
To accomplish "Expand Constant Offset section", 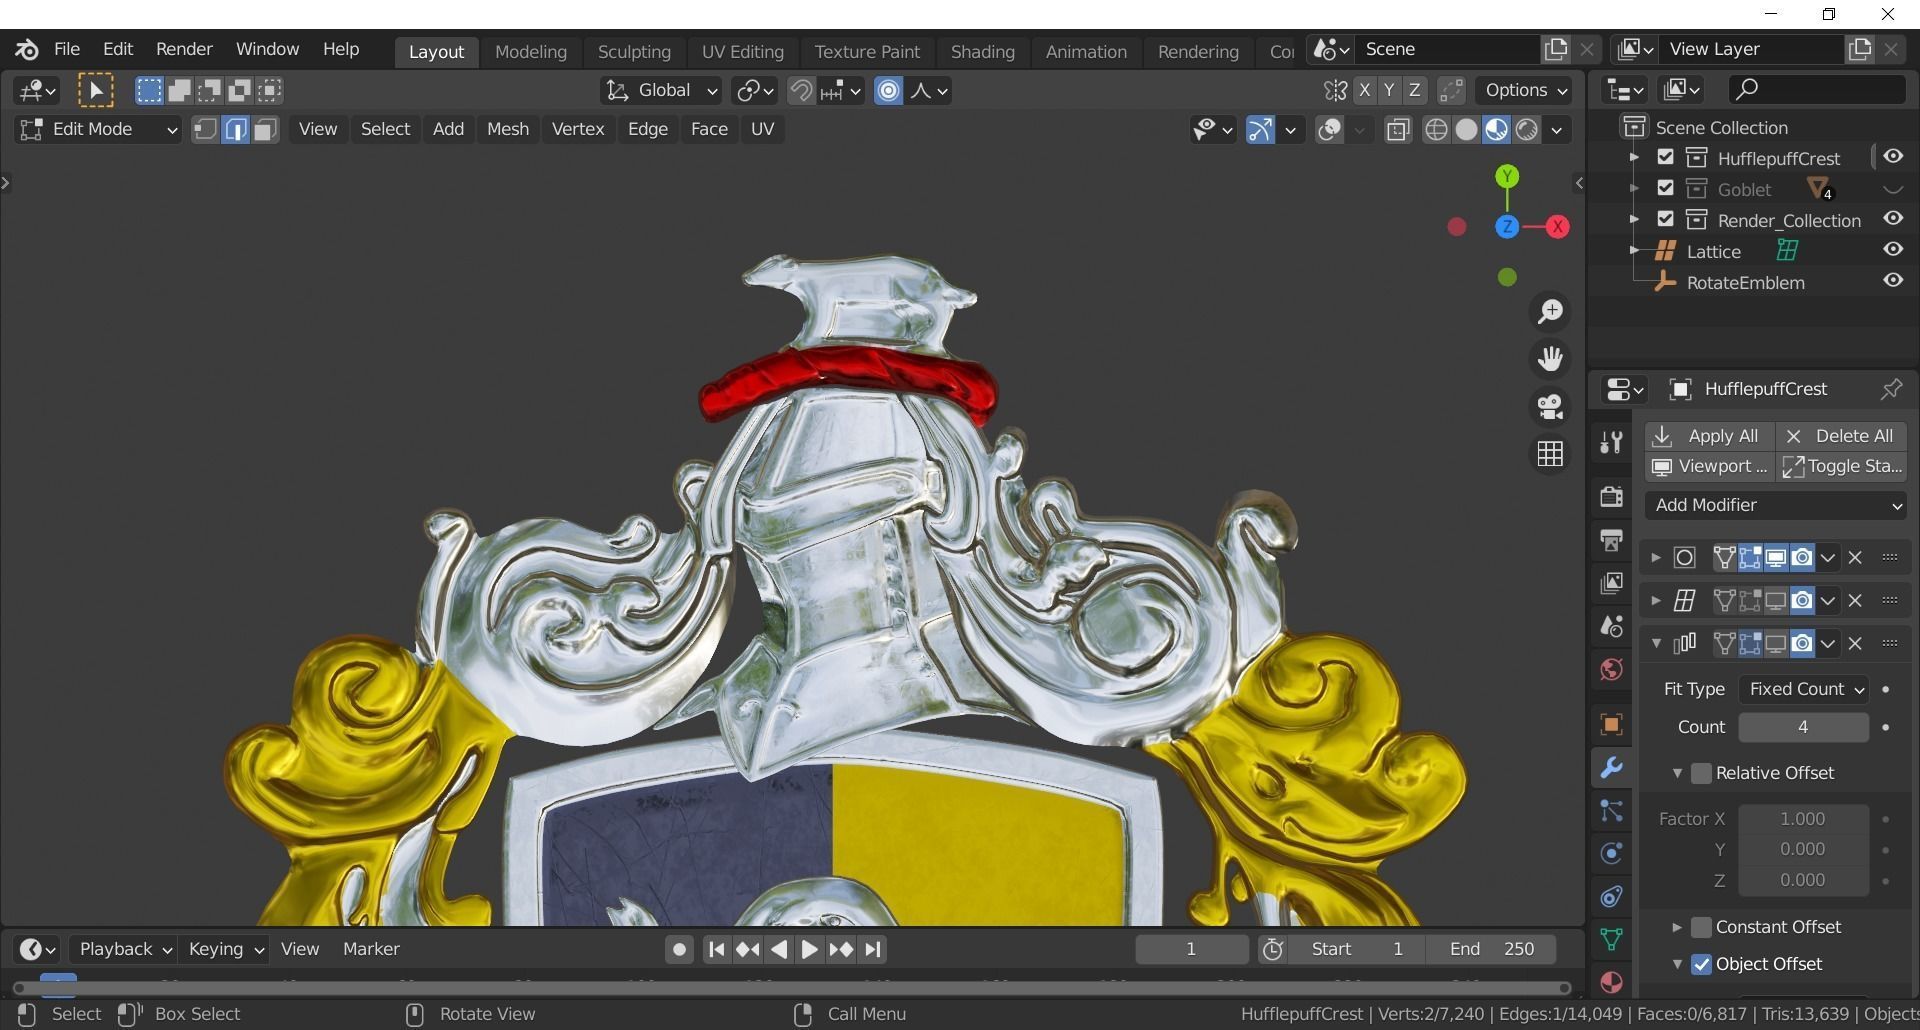I will (1677, 927).
